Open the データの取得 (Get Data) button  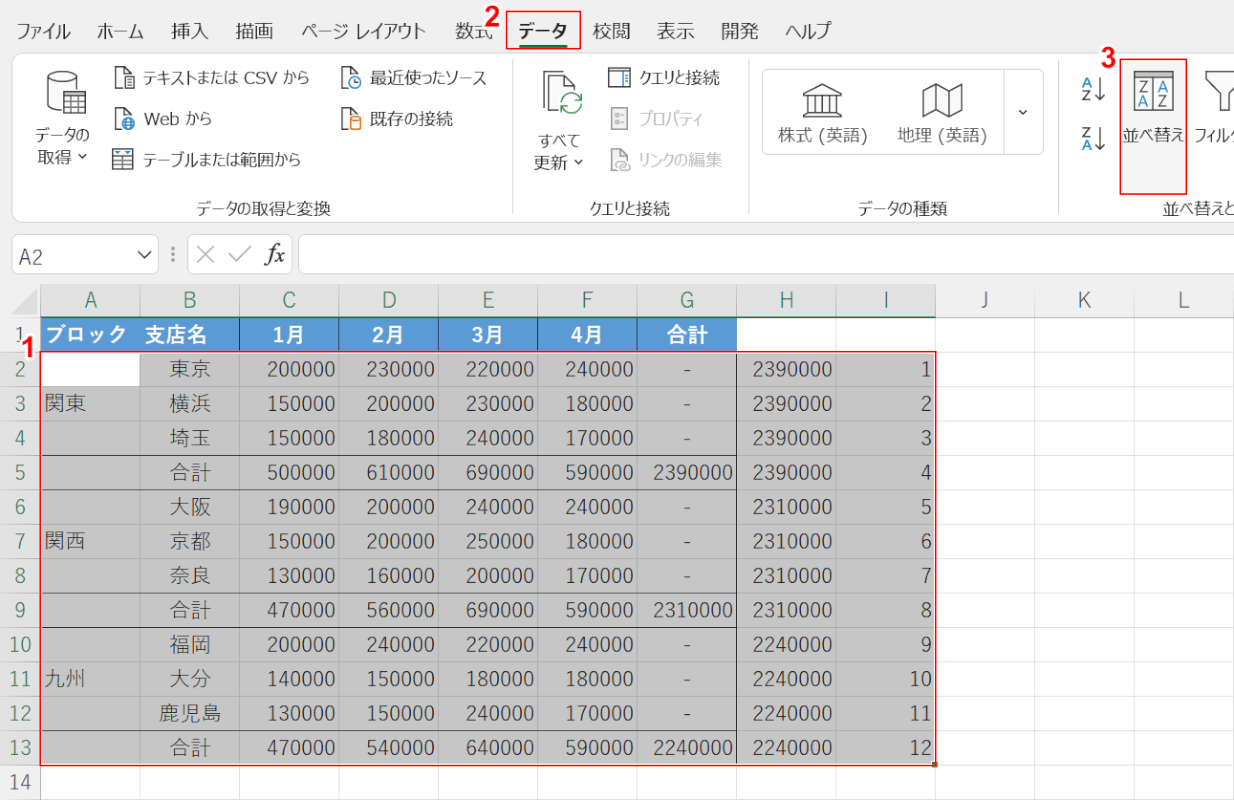coord(63,117)
